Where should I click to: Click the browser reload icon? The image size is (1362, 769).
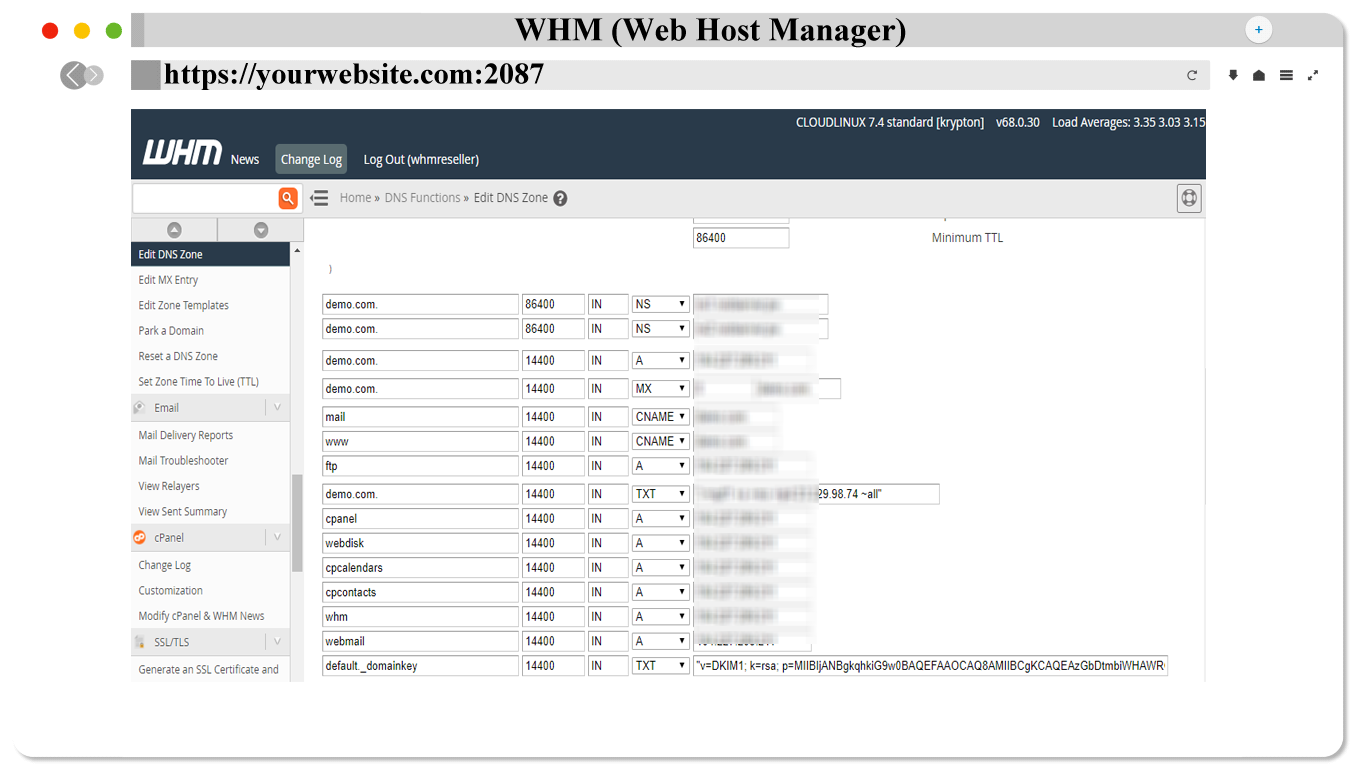1192,75
